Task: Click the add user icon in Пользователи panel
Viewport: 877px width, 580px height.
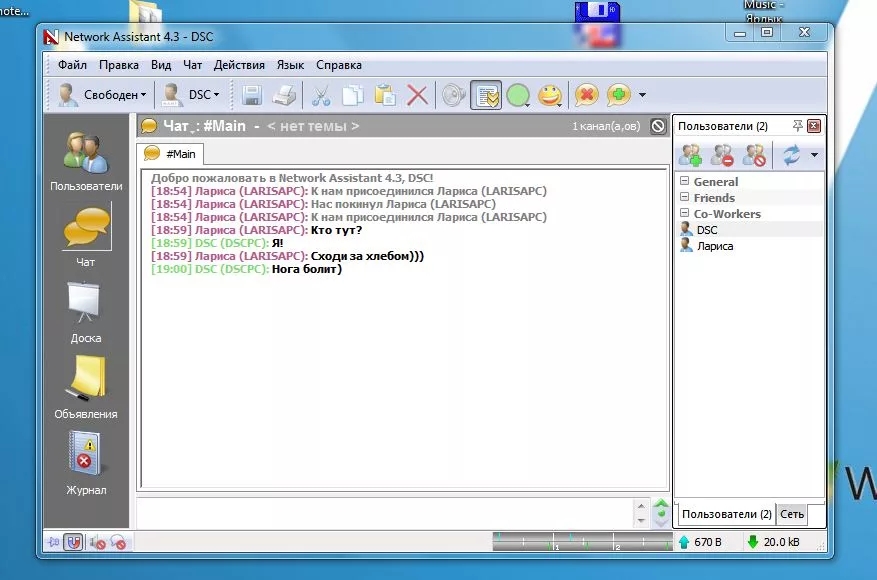Action: (x=690, y=155)
